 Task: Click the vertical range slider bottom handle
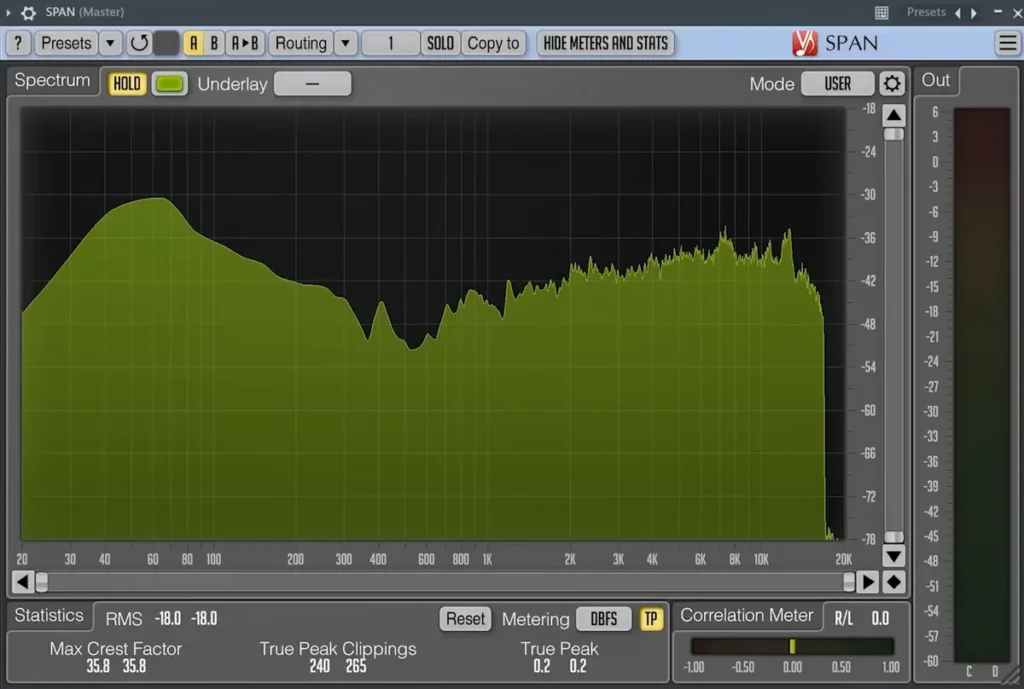894,537
